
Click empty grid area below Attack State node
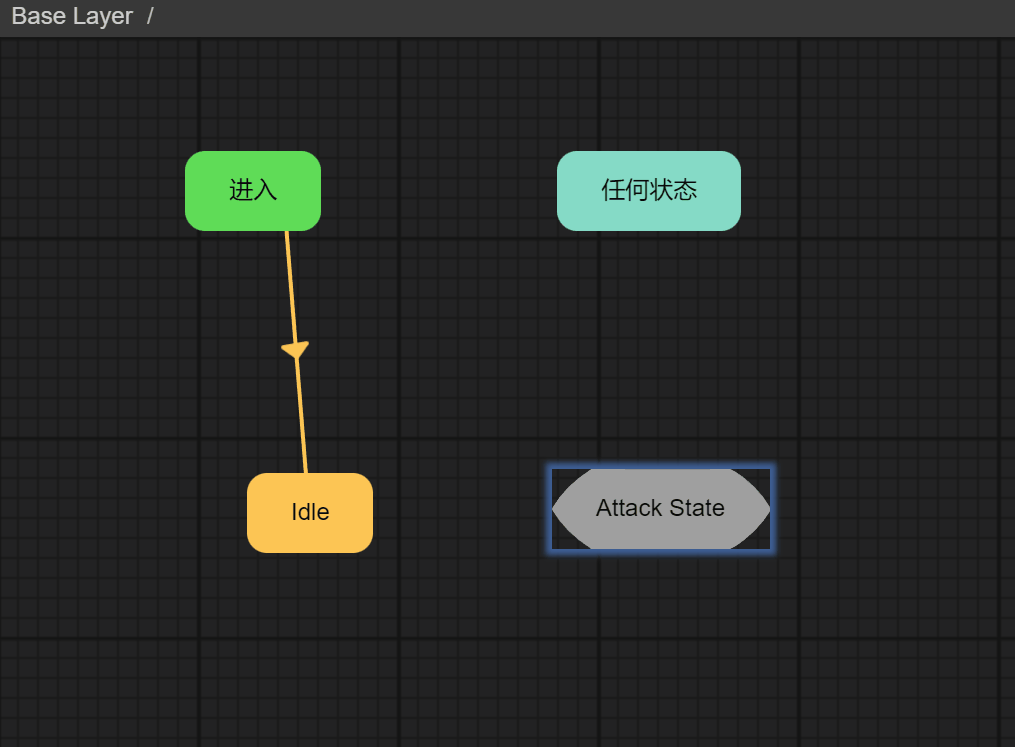pyautogui.click(x=661, y=640)
